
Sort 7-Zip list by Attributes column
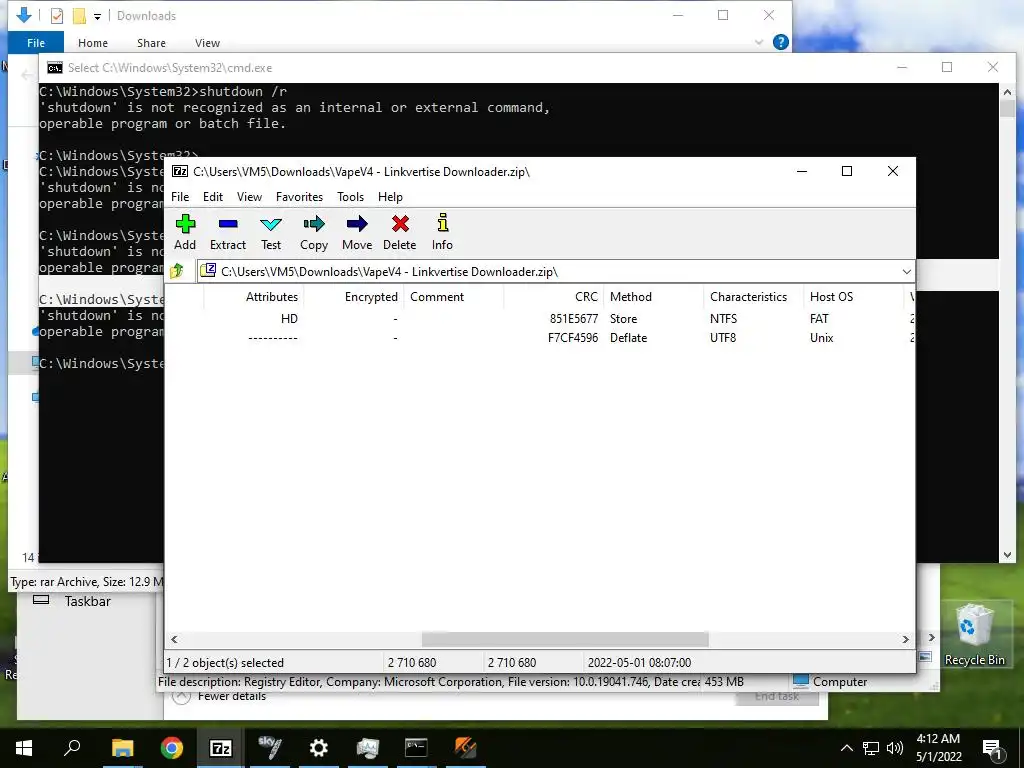click(253, 296)
